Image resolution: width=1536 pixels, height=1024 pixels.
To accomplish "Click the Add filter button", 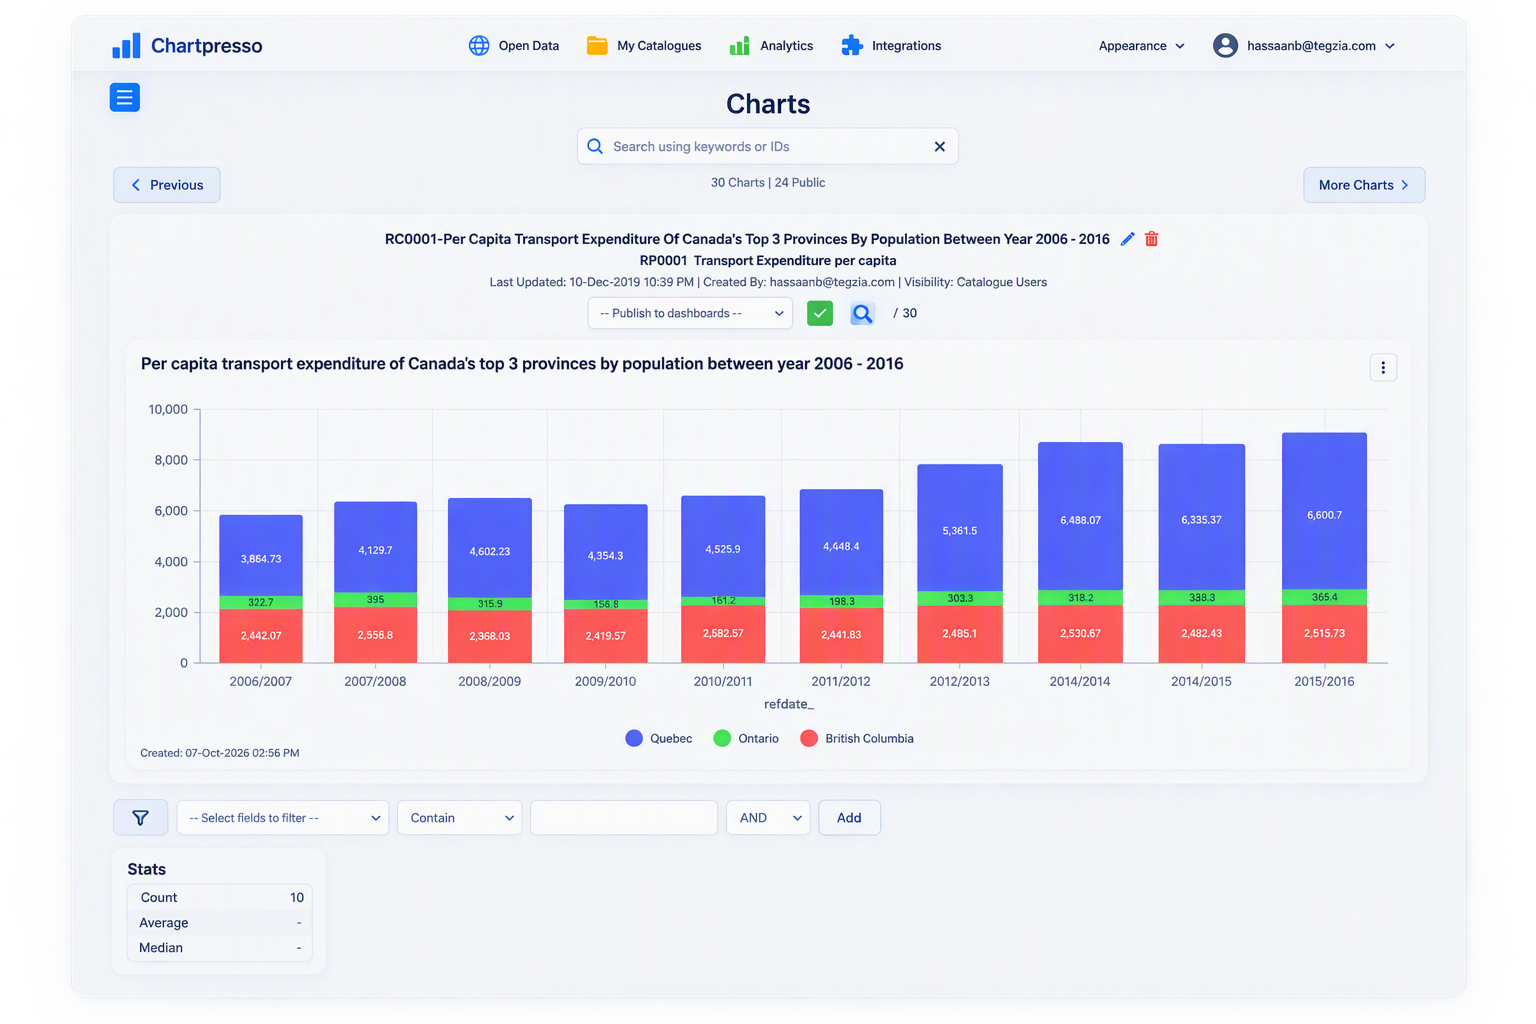I will click(x=849, y=818).
